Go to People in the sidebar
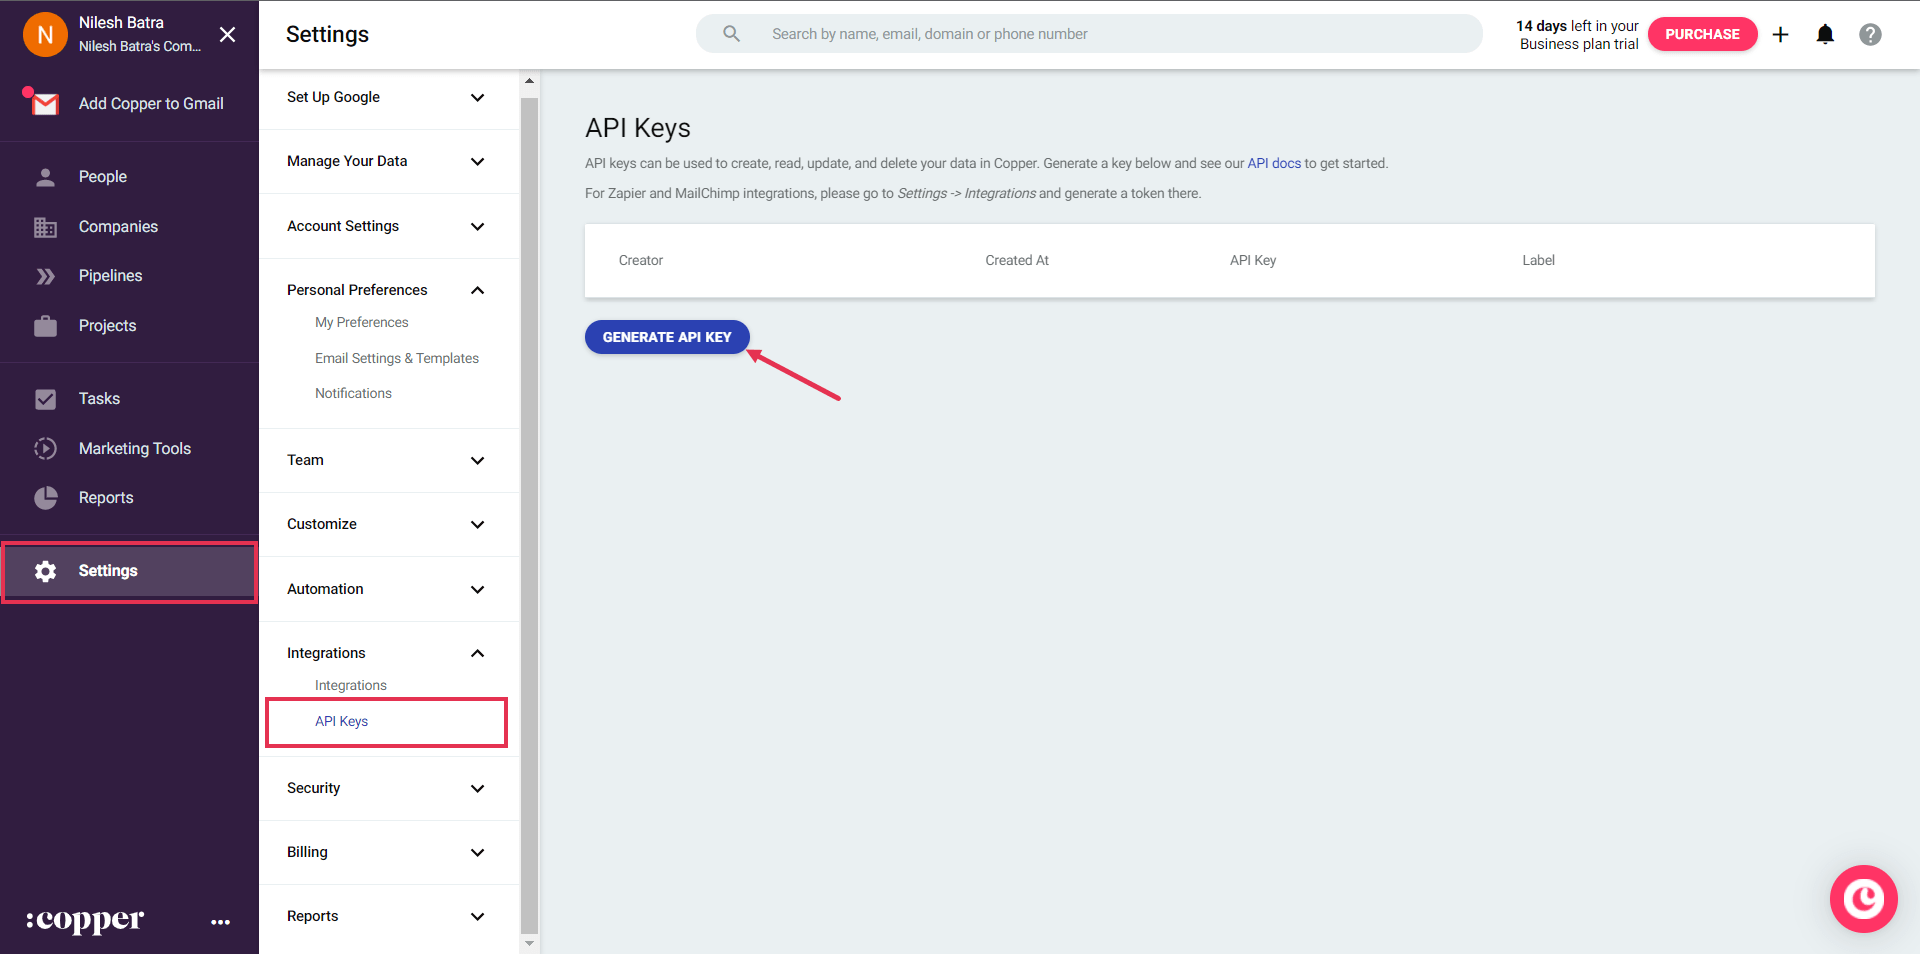The height and width of the screenshot is (954, 1920). [x=103, y=177]
